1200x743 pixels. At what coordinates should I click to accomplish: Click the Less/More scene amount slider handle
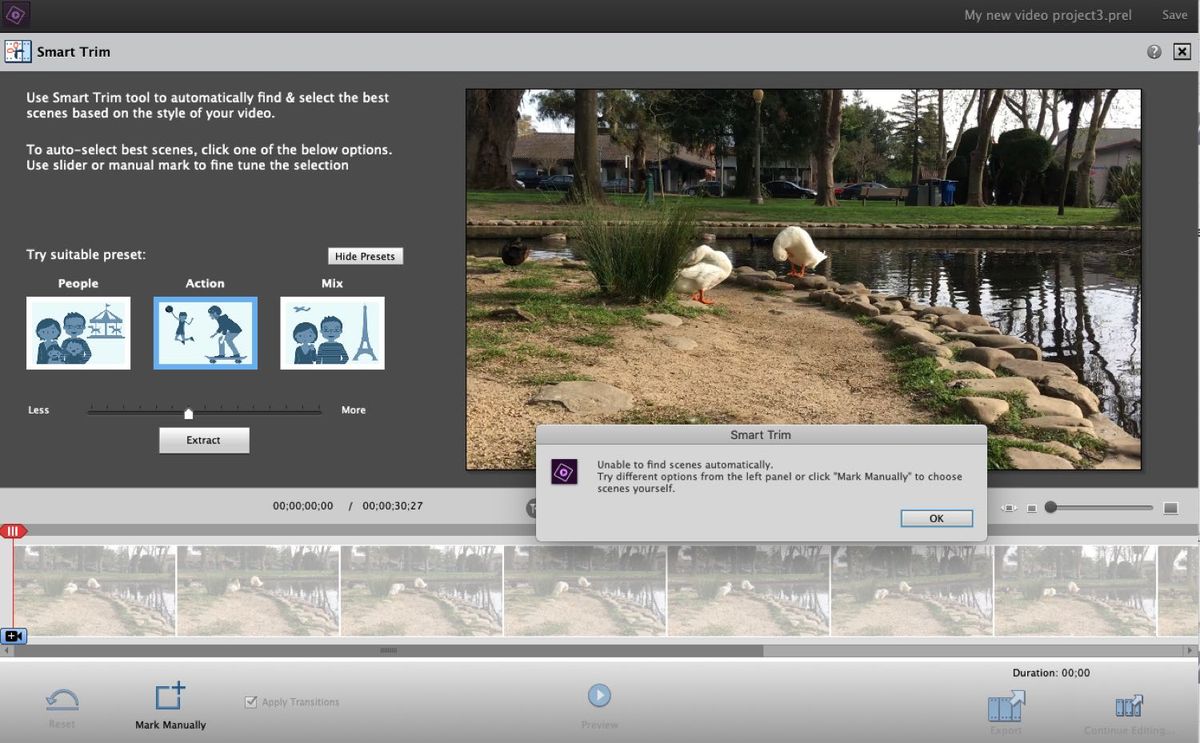tap(188, 412)
